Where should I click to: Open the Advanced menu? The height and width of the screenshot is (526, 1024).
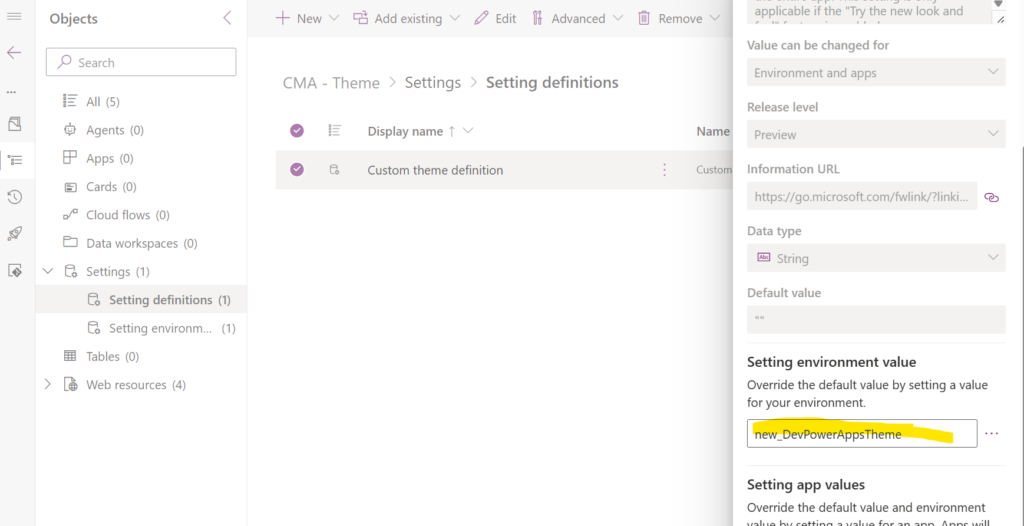(577, 18)
